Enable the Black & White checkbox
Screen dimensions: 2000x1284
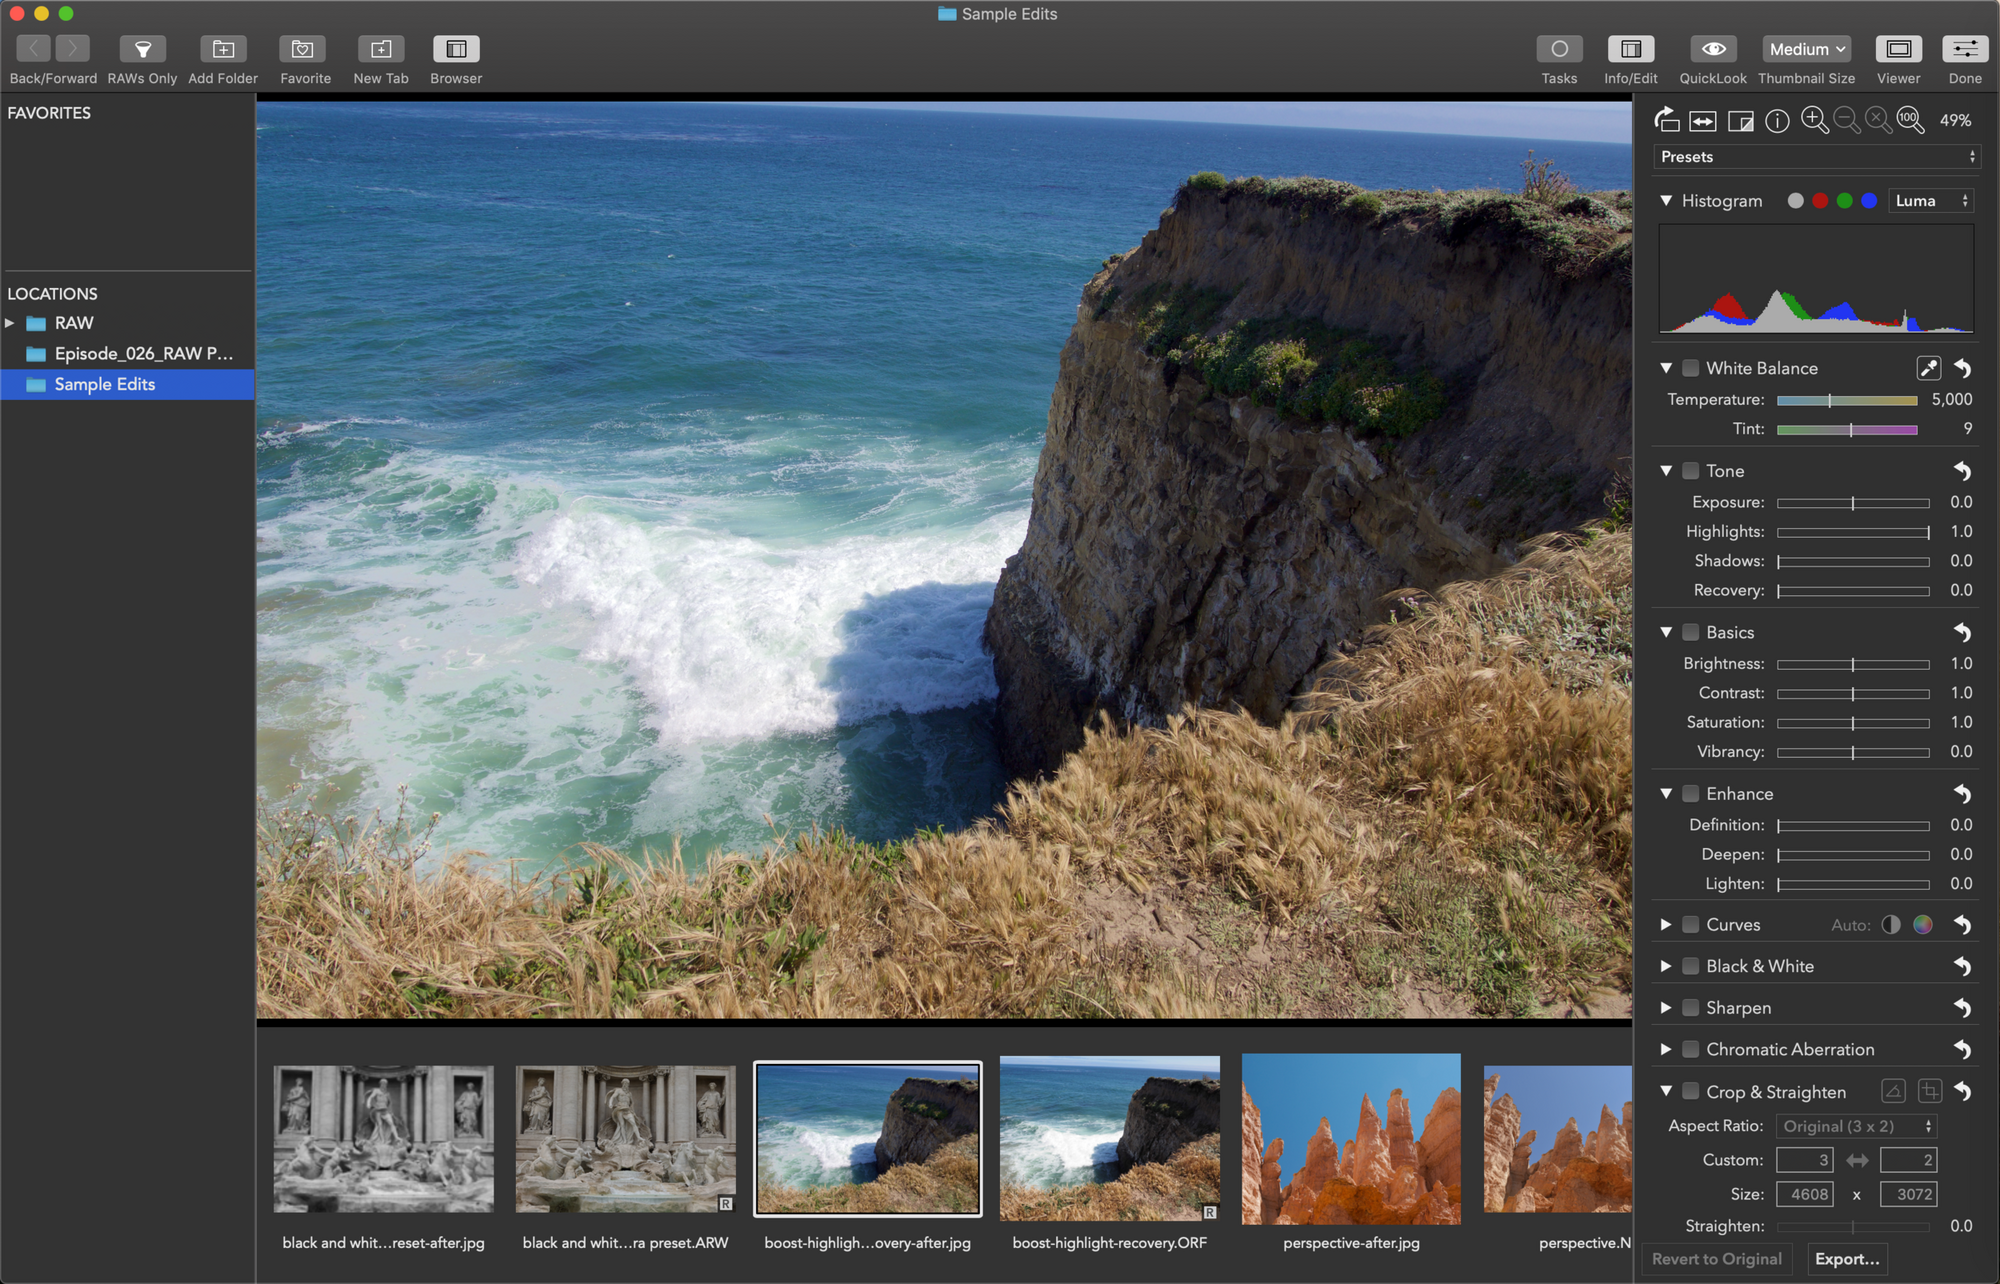[1690, 966]
